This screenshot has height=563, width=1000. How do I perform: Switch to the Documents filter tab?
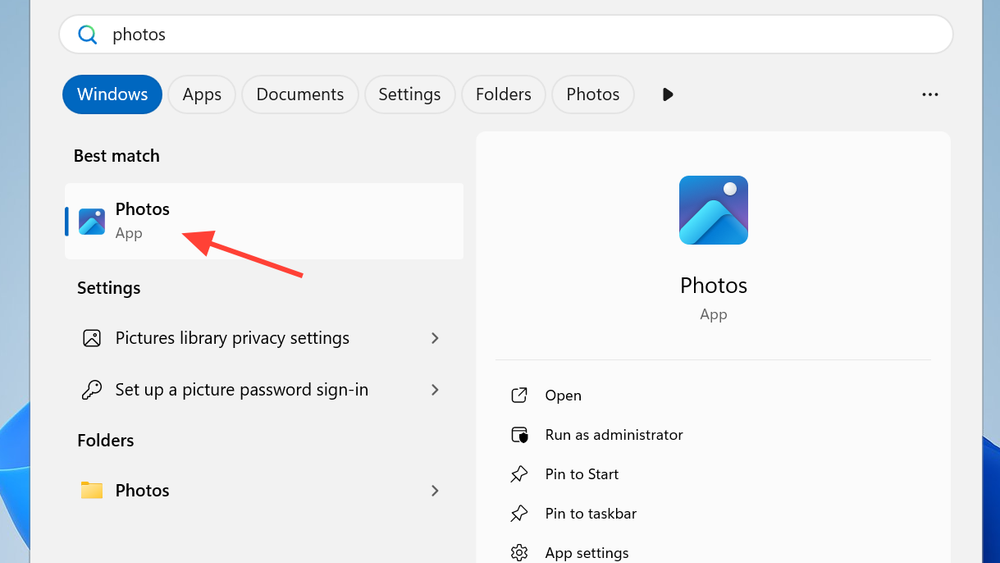(299, 94)
